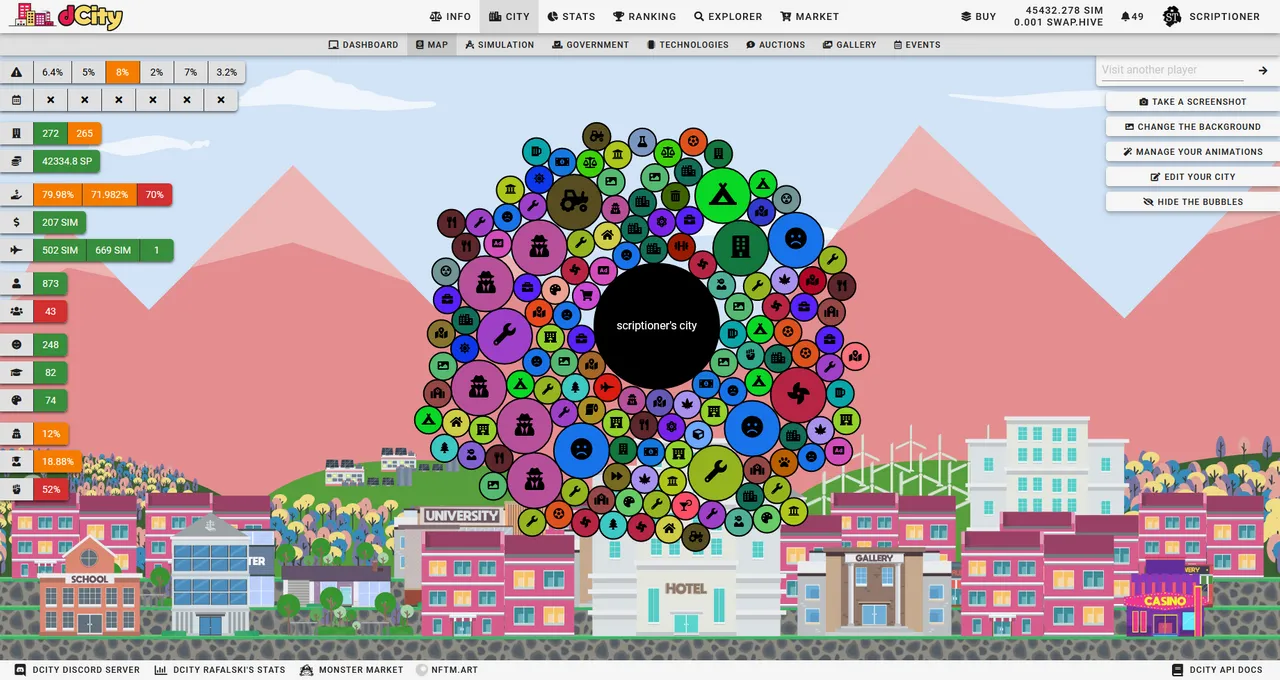This screenshot has width=1280, height=680.
Task: Switch to the Simulation tab
Action: pyautogui.click(x=499, y=45)
